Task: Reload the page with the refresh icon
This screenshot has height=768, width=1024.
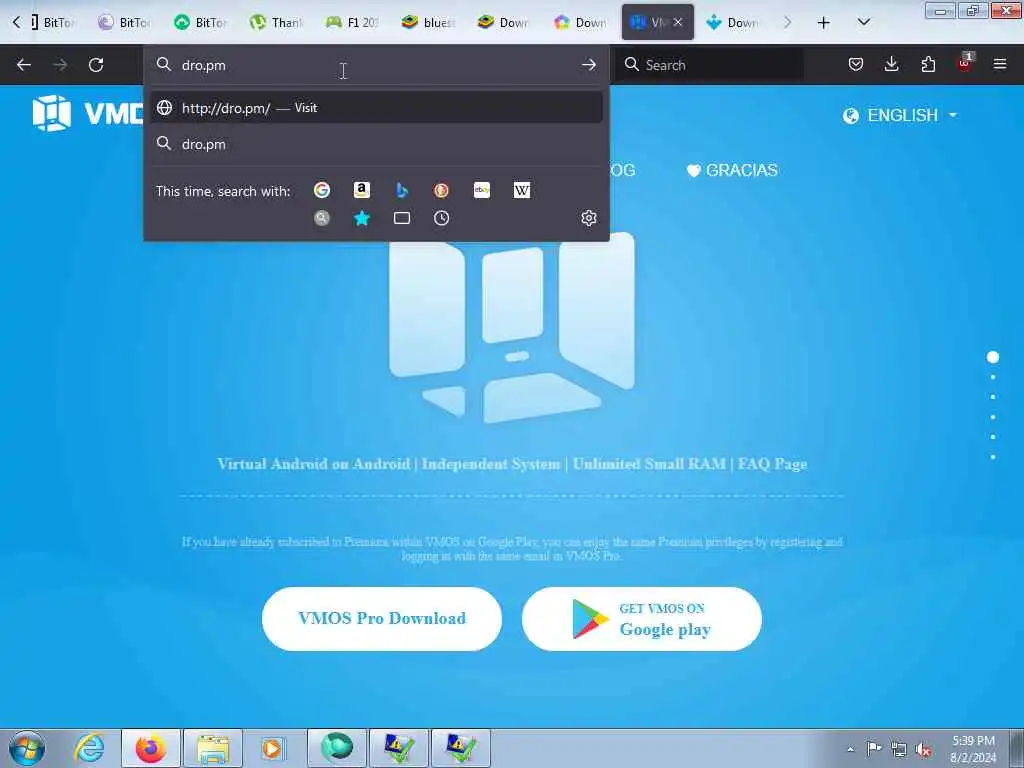Action: 96,65
